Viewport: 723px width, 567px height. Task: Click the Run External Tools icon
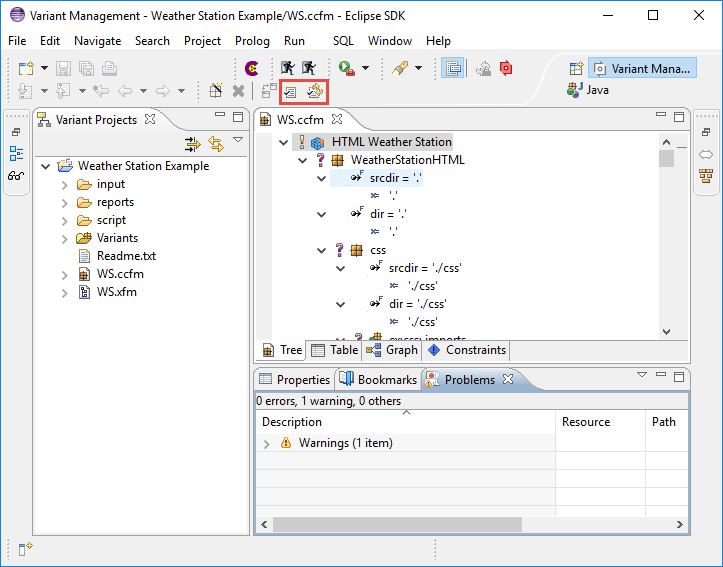[346, 68]
